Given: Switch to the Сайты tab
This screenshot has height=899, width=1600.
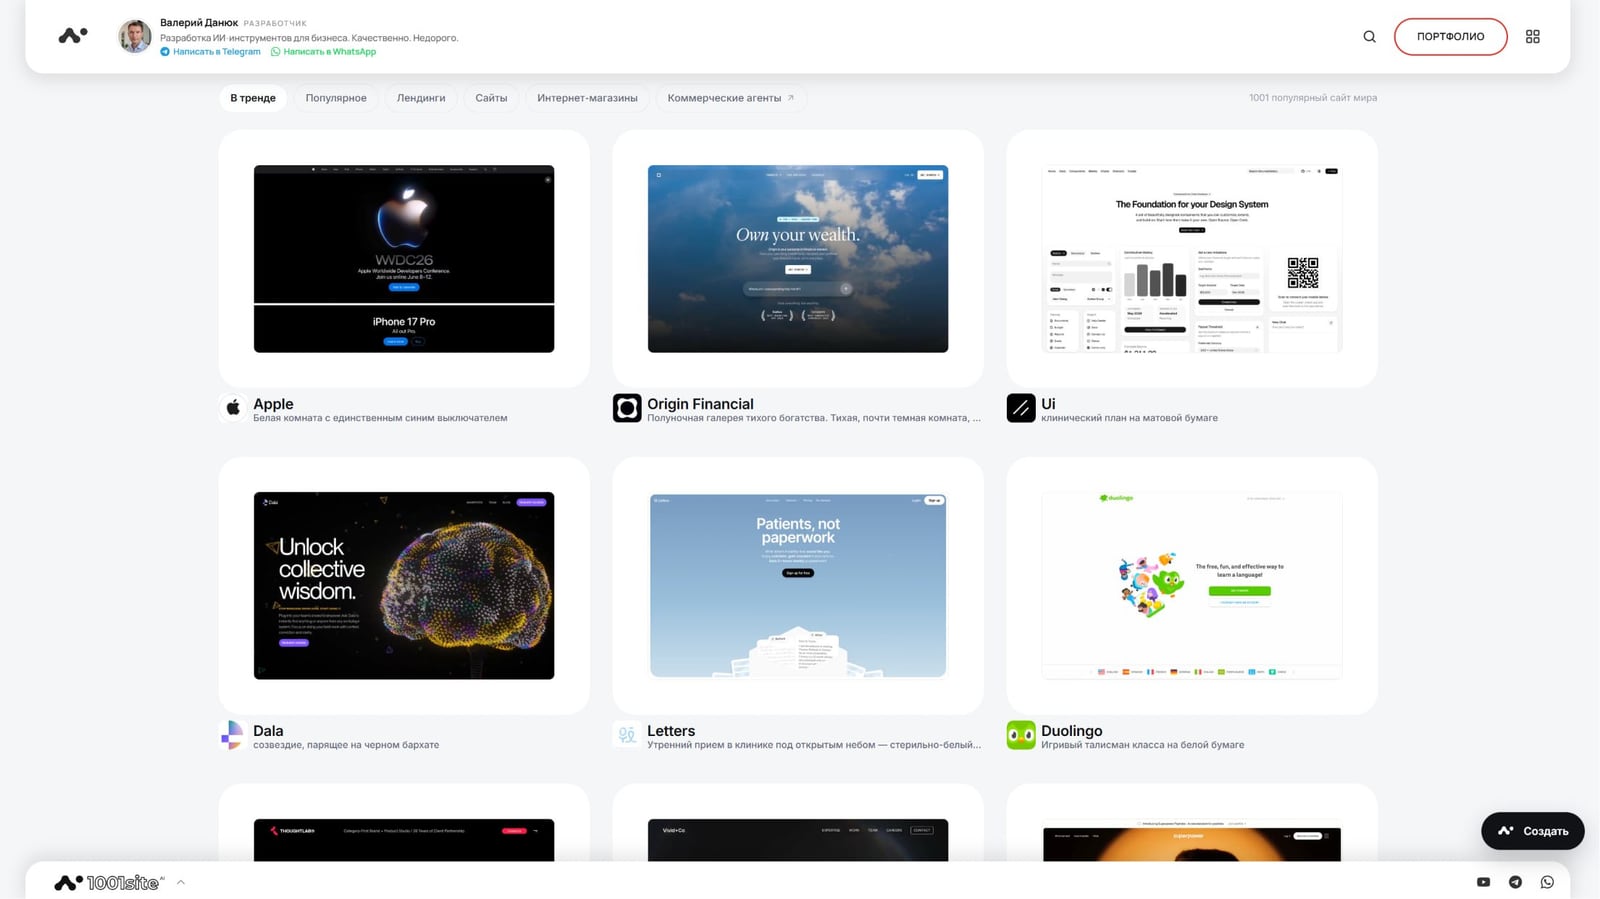Looking at the screenshot, I should click(491, 98).
